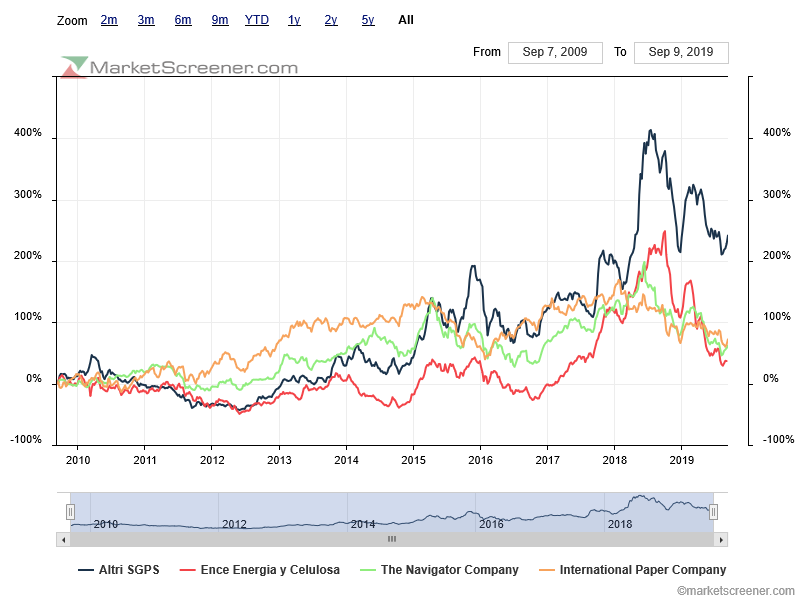Set zoom range to 3m
Screen dimensions: 805x600
tap(146, 20)
